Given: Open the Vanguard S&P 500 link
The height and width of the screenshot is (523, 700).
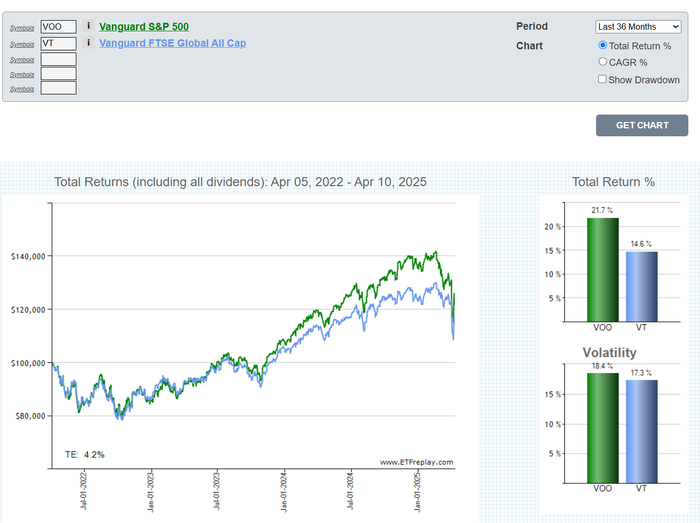Looking at the screenshot, I should (144, 26).
